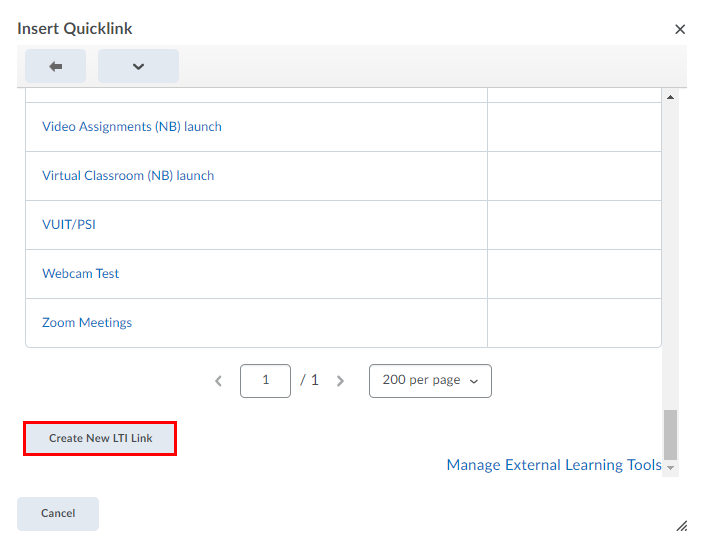This screenshot has height=552, width=706.
Task: Open Video Assignments (NB) launch link
Action: [132, 127]
